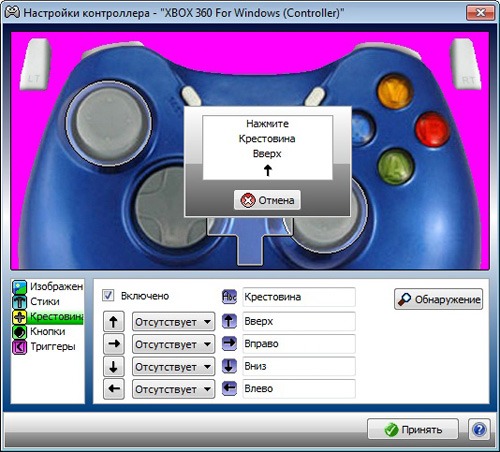Click the blue down-arrow icon beside Вниз
Screen dimensions: 500x452
pyautogui.click(x=229, y=366)
